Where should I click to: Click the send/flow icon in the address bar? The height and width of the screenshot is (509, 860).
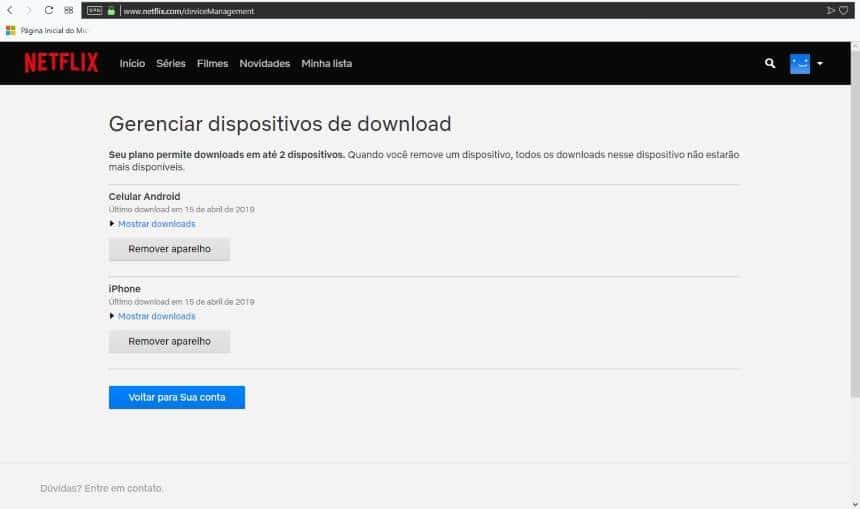click(830, 10)
